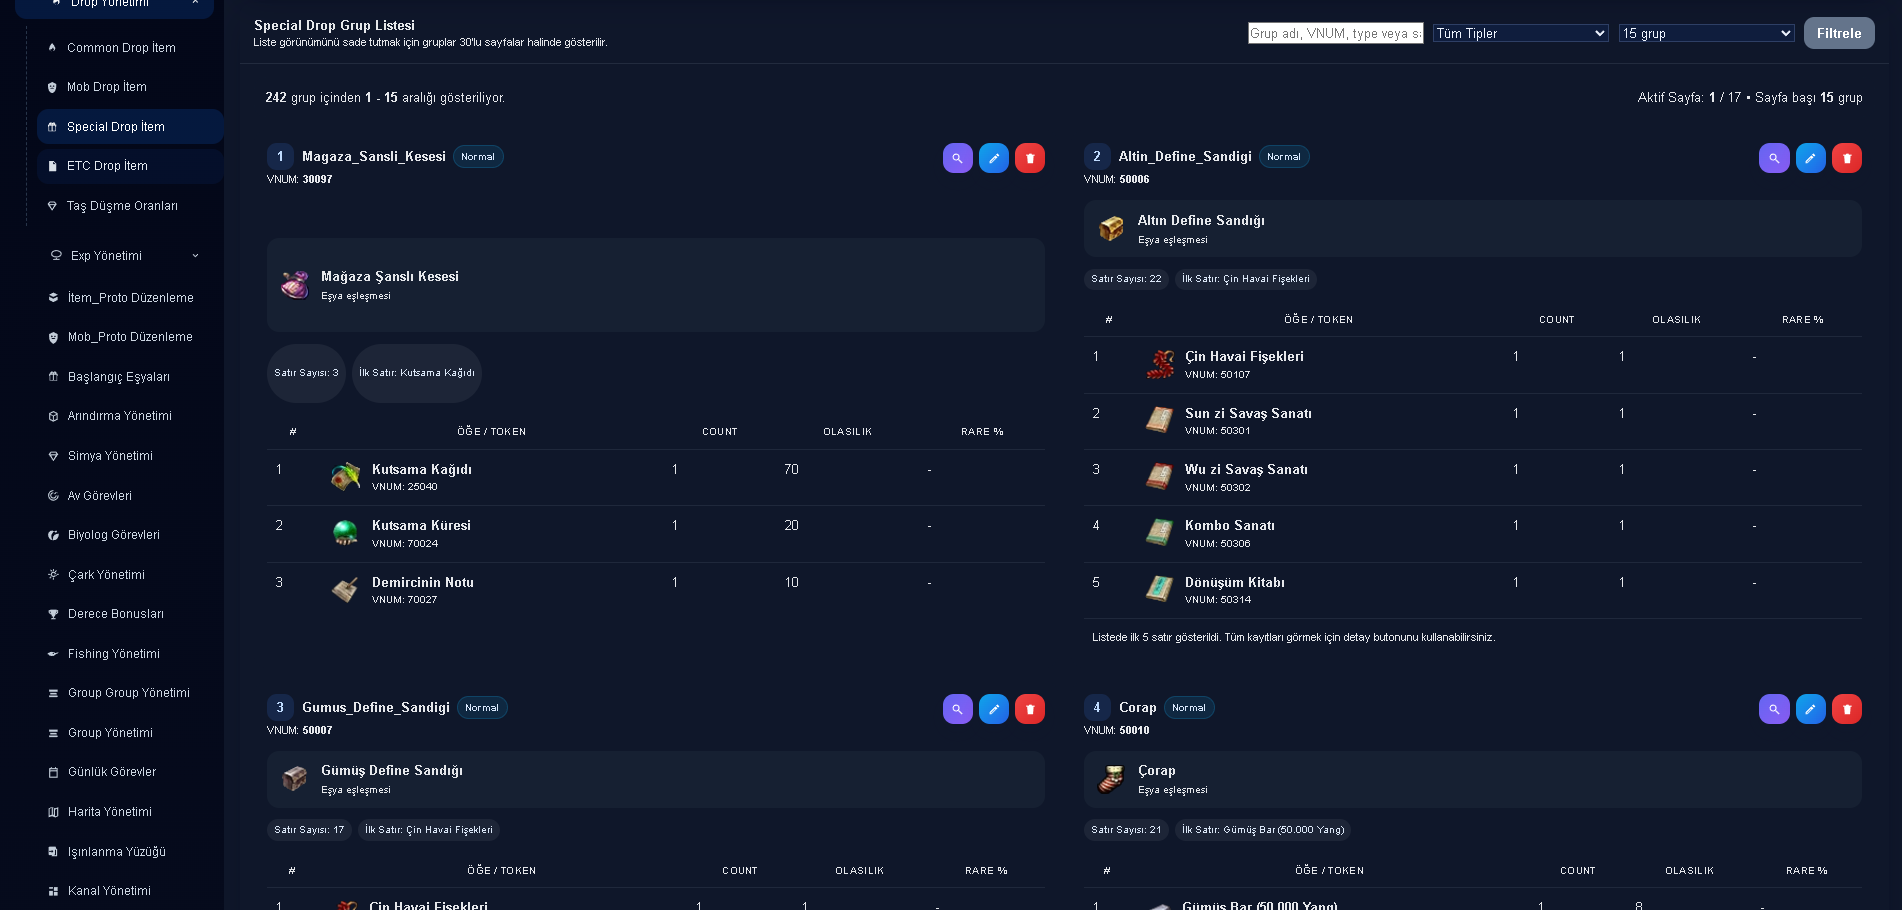View details of Altin_Define_Sandigi group
The image size is (1902, 910).
click(1773, 158)
